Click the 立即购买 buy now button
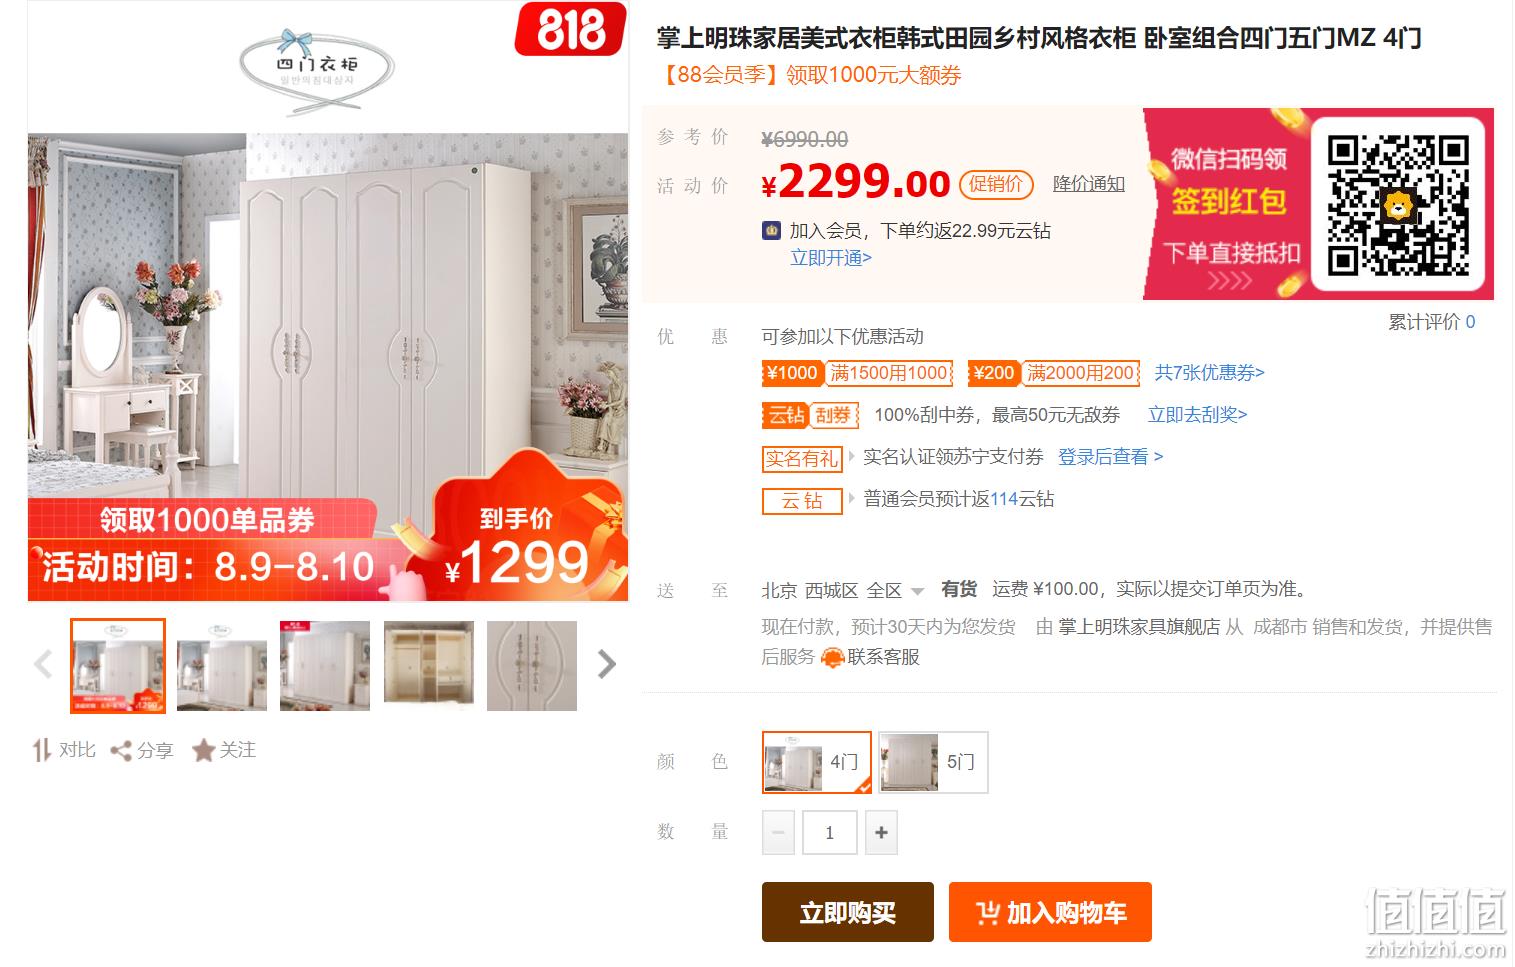Viewport: 1515px width, 967px height. point(848,912)
